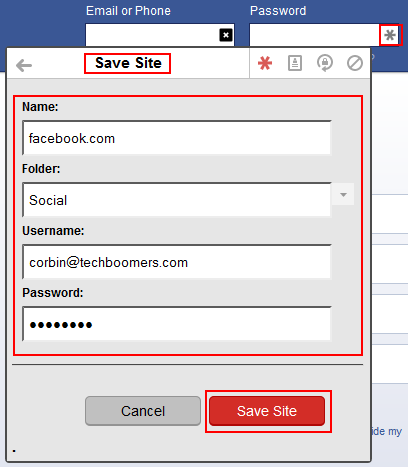Click the gray asterisk icon in Facebook password field
408x467 pixels.
click(390, 35)
